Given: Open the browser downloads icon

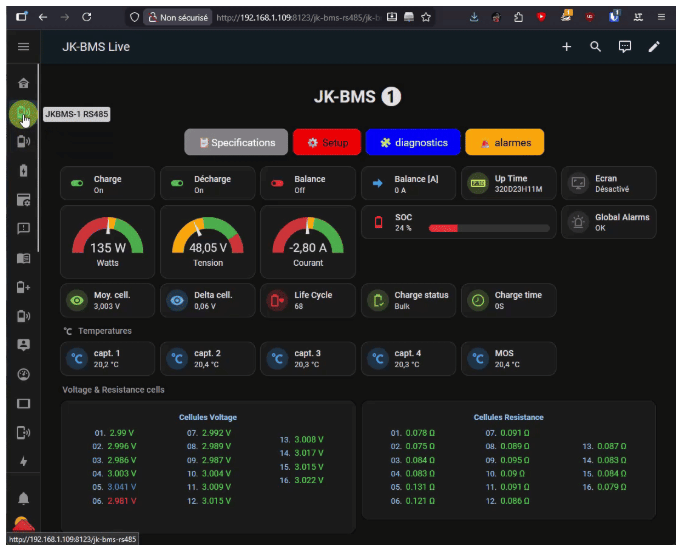Looking at the screenshot, I should 474,17.
